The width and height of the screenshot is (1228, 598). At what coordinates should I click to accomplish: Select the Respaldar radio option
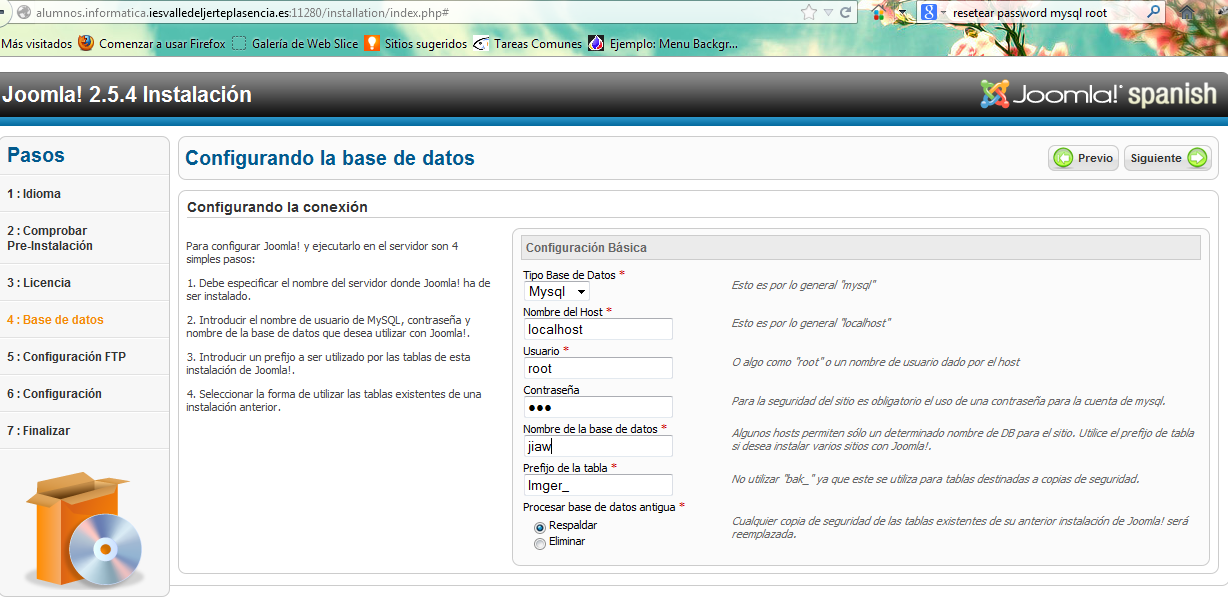coord(540,526)
